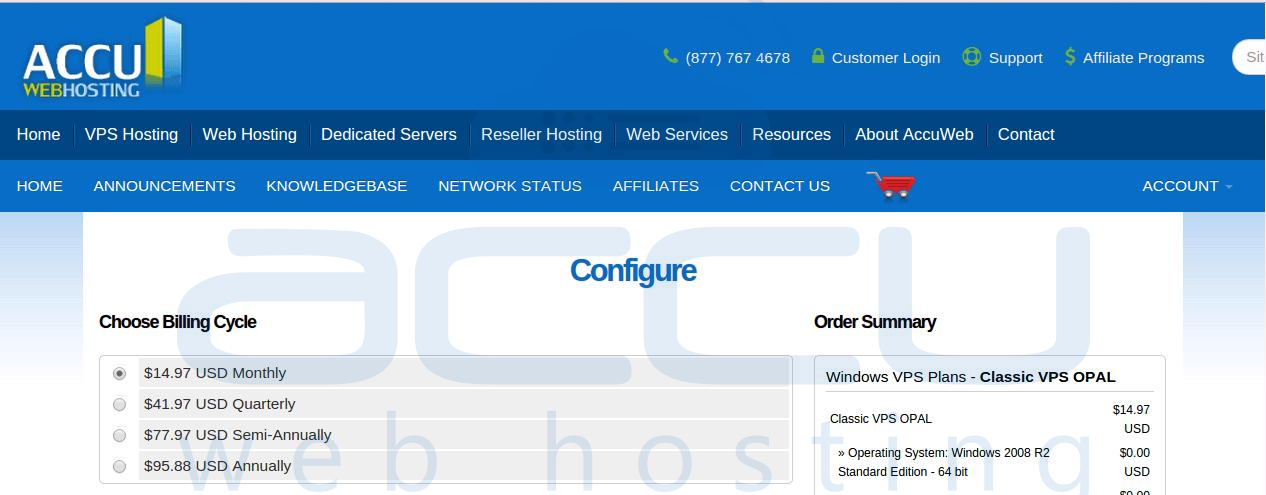
Task: Open the Home item in main navigation
Action: click(38, 134)
